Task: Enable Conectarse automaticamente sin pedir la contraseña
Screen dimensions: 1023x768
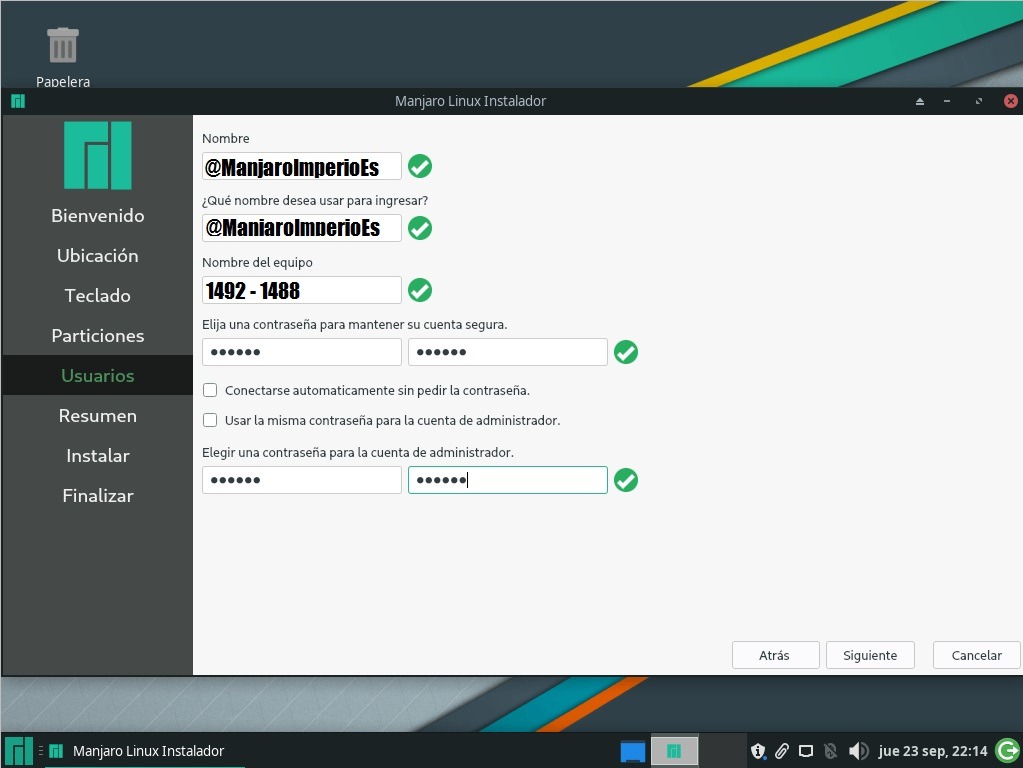Action: 210,390
